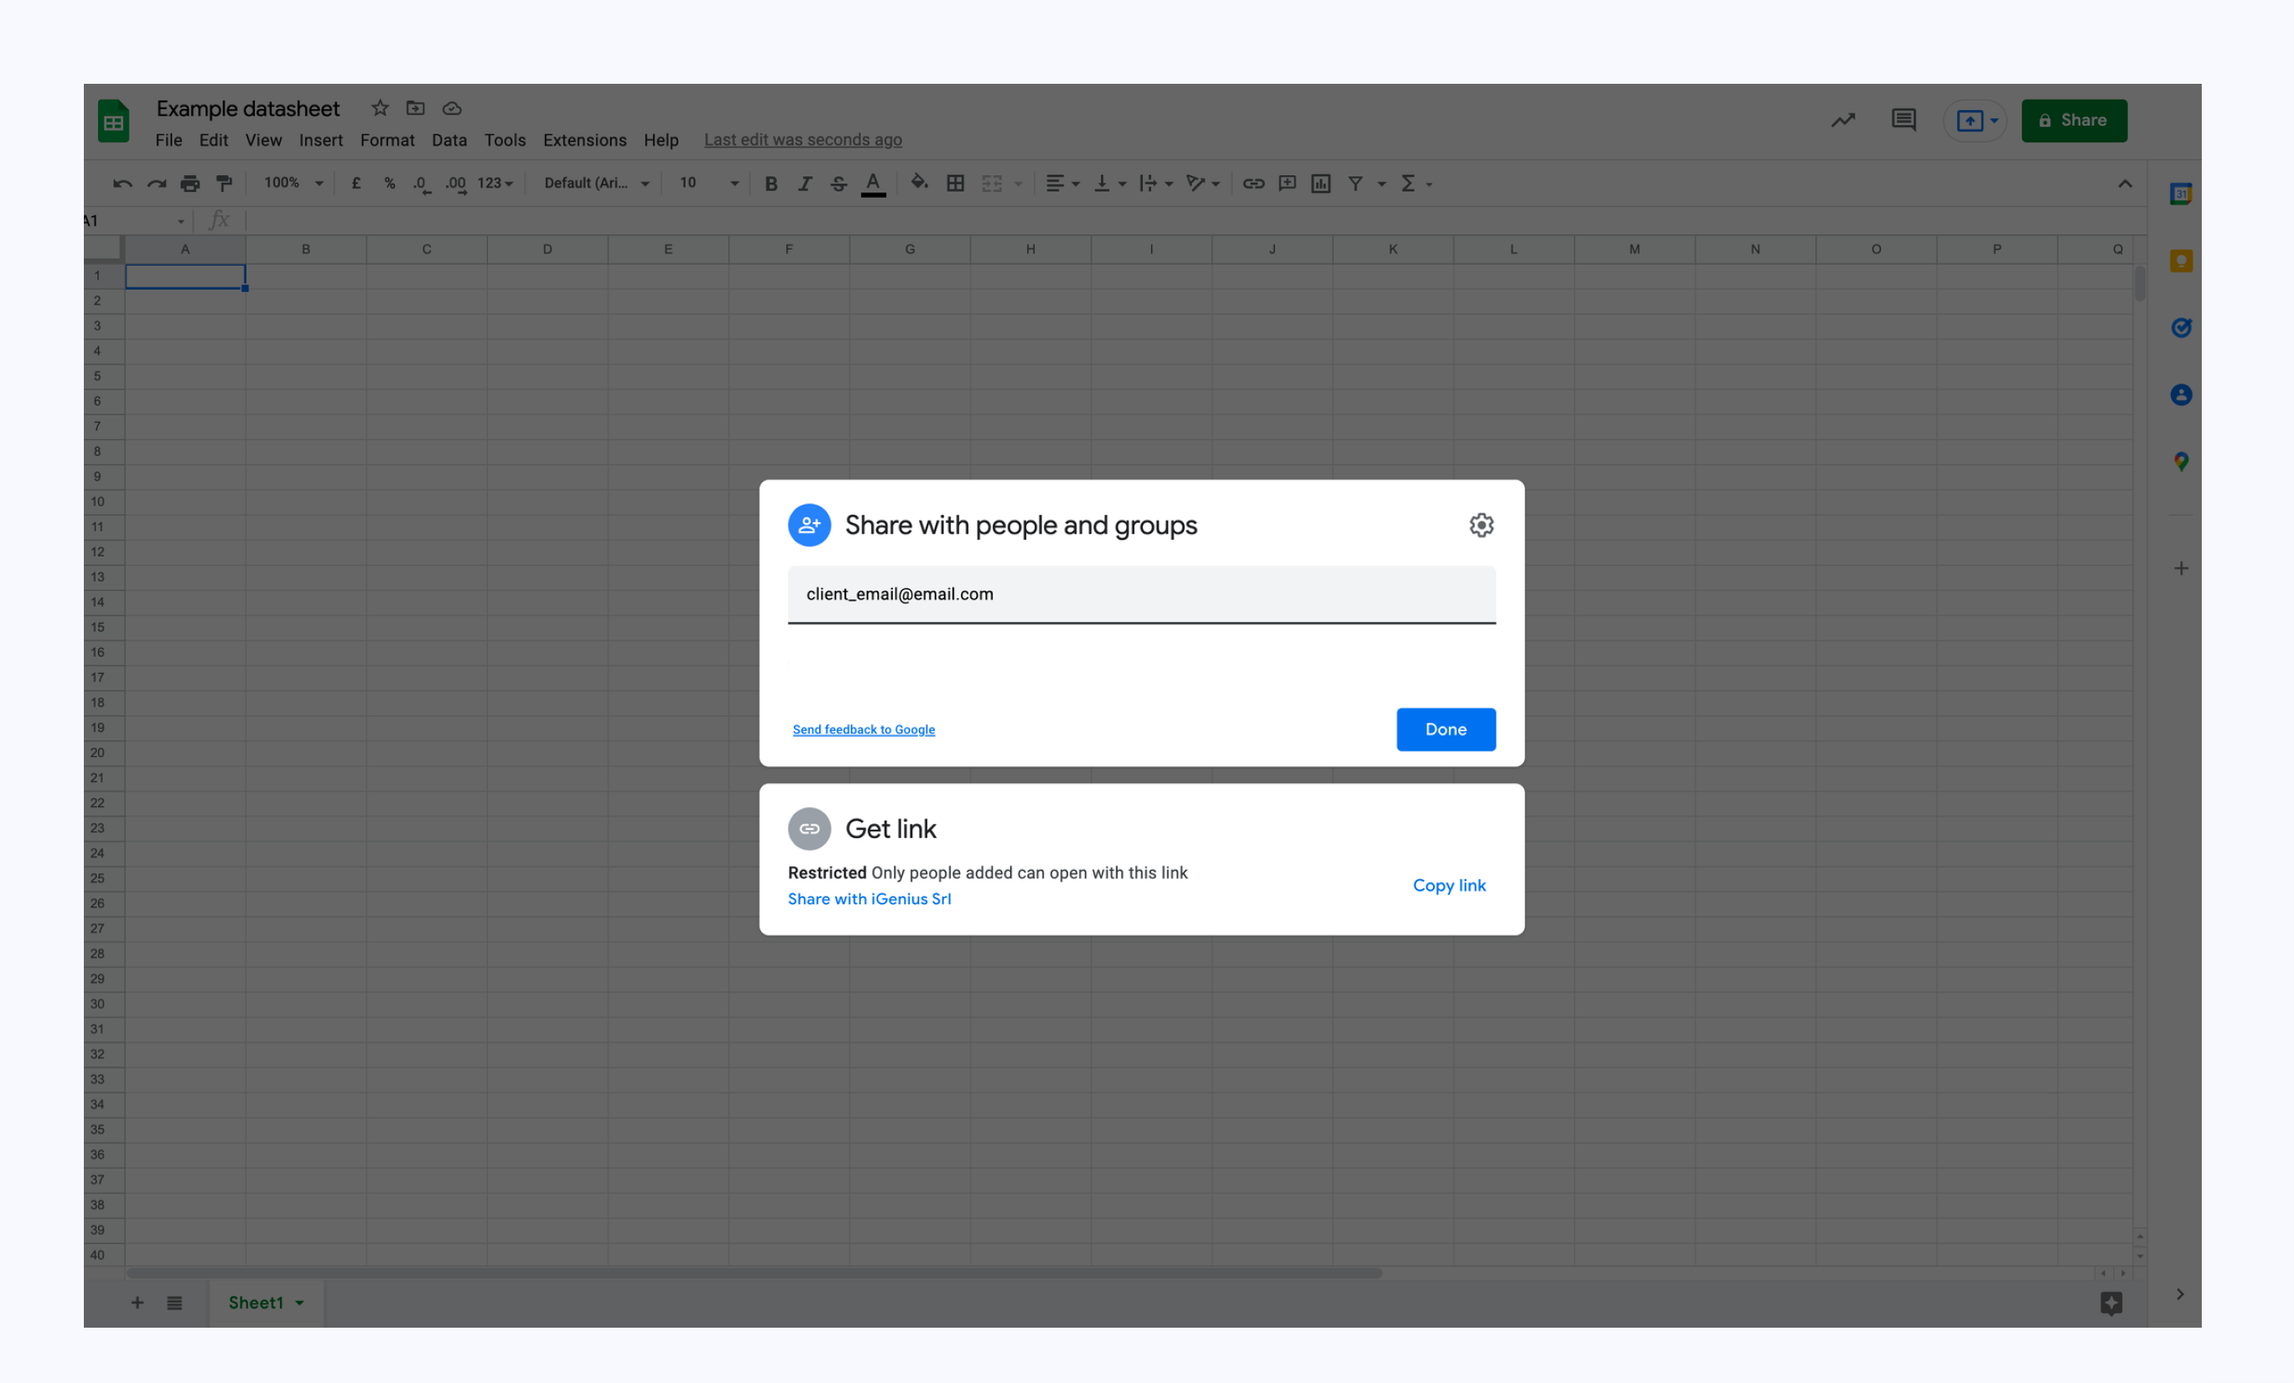The image size is (2294, 1383).
Task: Toggle italic formatting
Action: coord(804,183)
